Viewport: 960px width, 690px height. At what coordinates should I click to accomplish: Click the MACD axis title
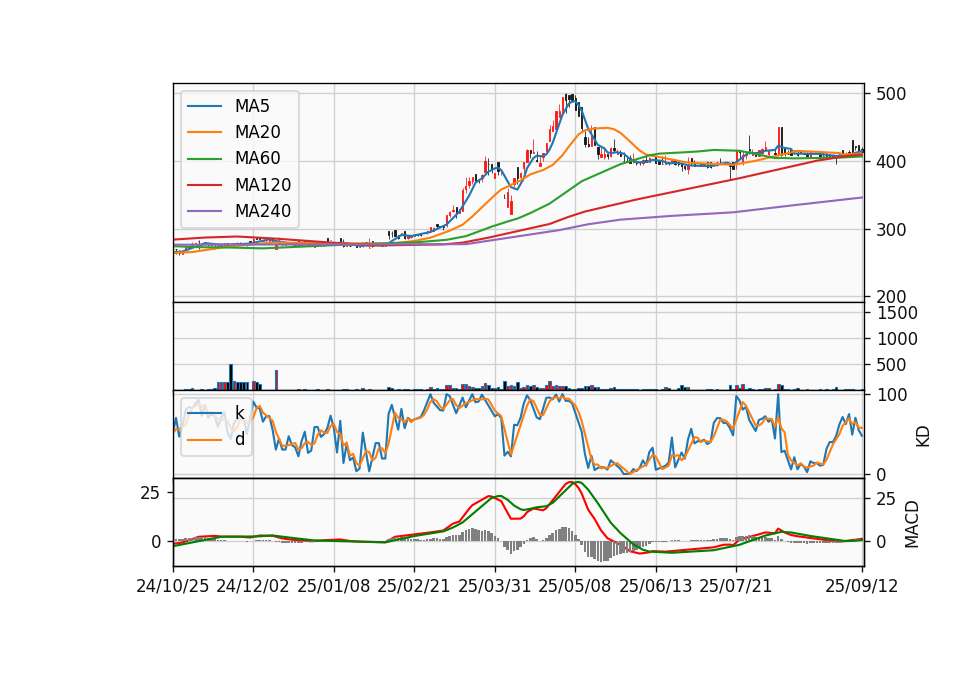912,524
